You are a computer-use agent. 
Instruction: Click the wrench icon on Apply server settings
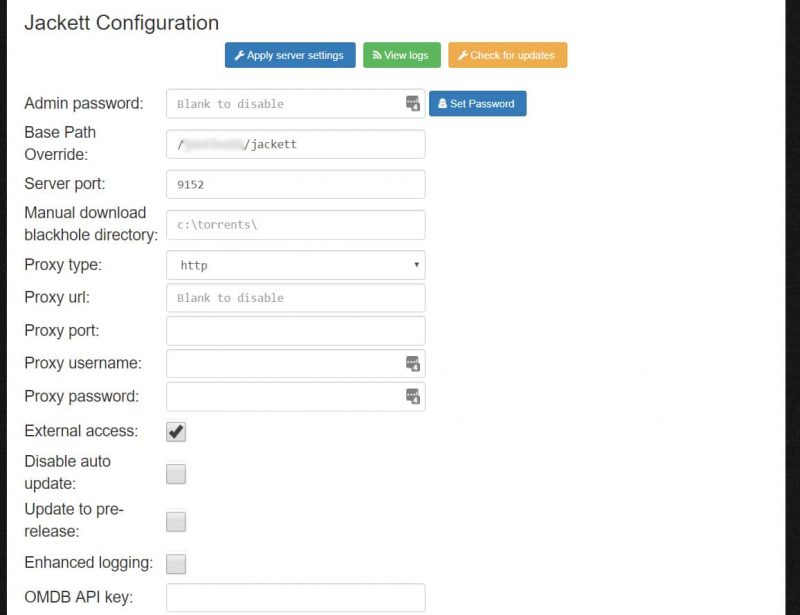click(x=238, y=55)
